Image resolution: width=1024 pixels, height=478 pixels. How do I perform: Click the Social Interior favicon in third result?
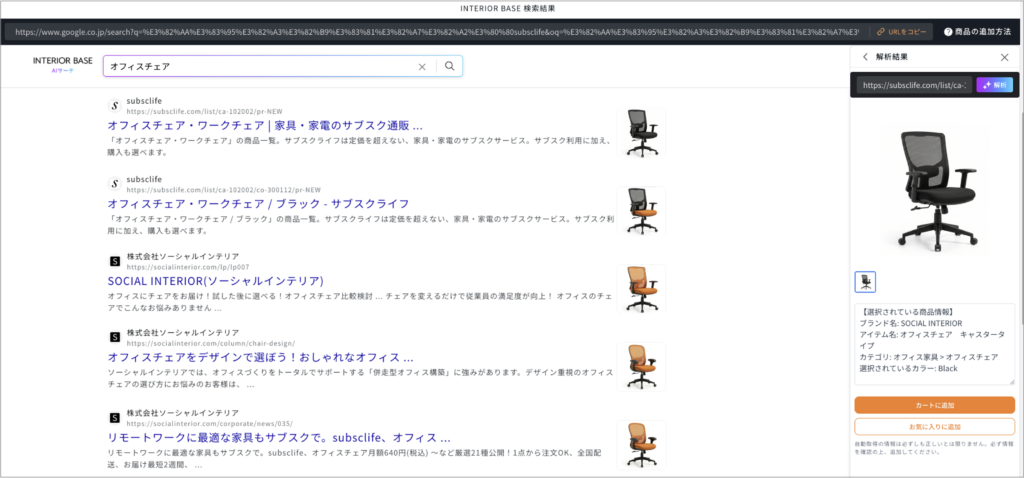[114, 261]
